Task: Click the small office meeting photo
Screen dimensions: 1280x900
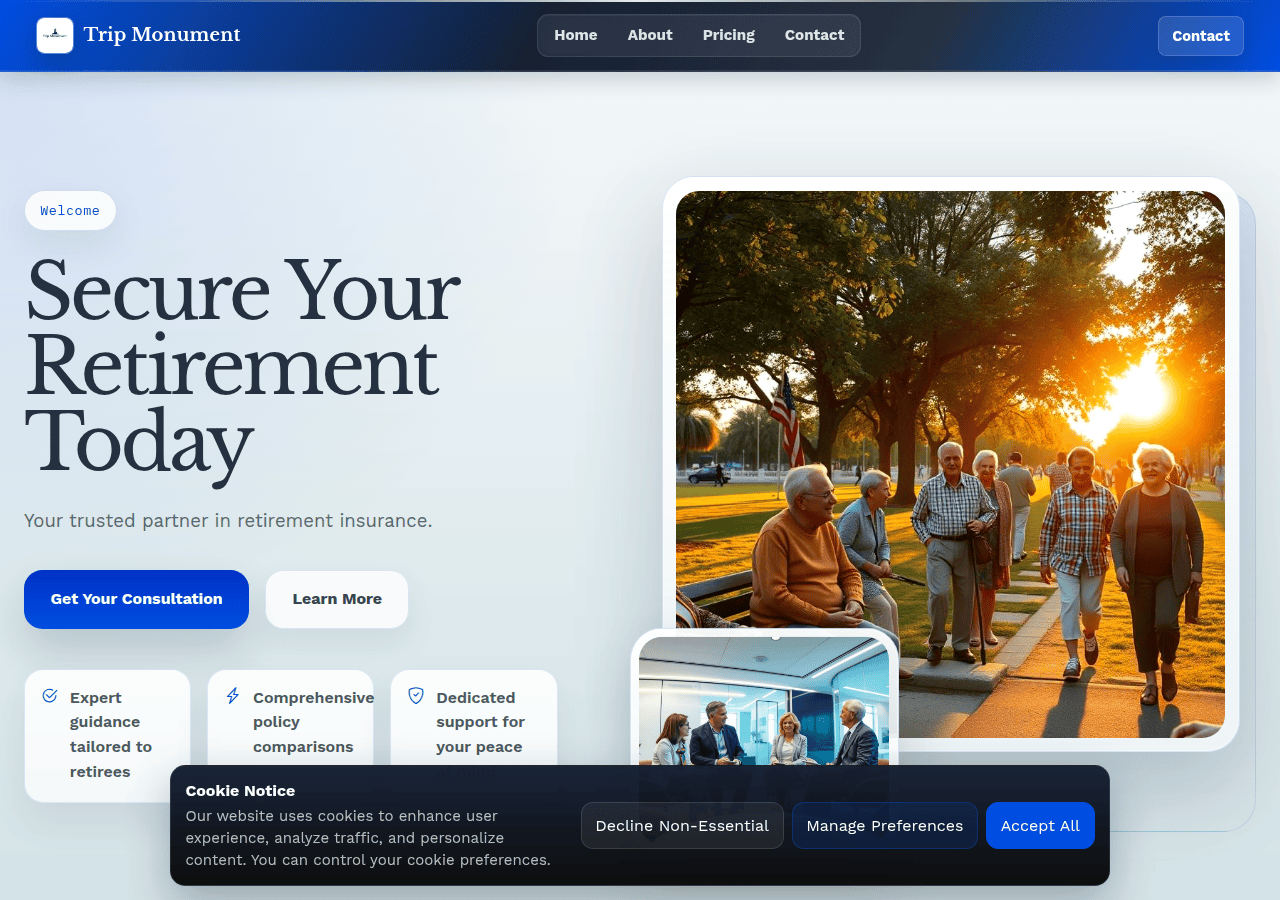Action: point(764,702)
